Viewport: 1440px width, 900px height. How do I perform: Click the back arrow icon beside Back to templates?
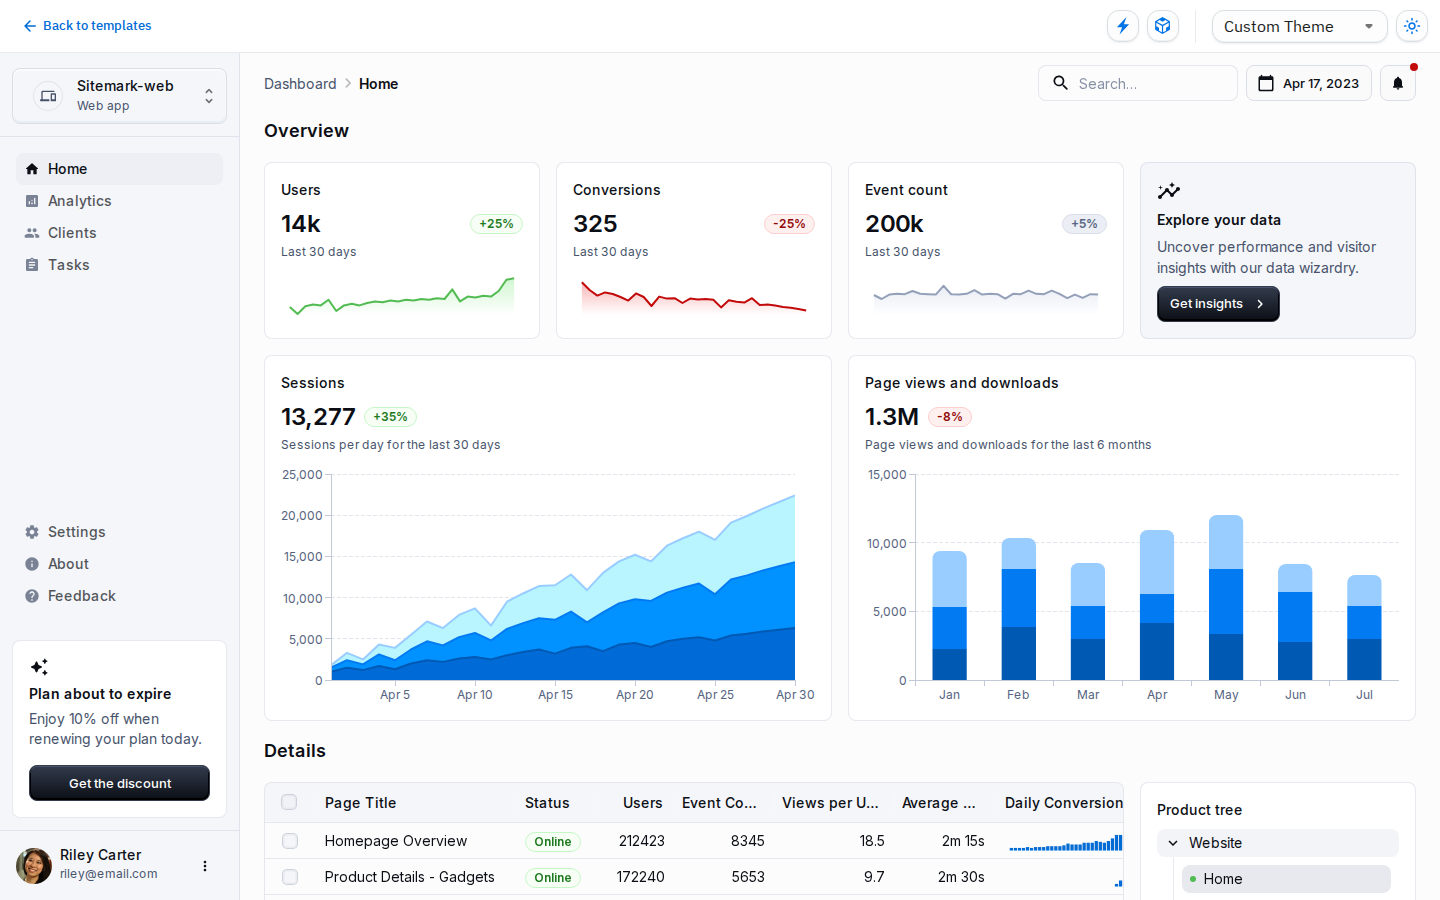point(30,26)
